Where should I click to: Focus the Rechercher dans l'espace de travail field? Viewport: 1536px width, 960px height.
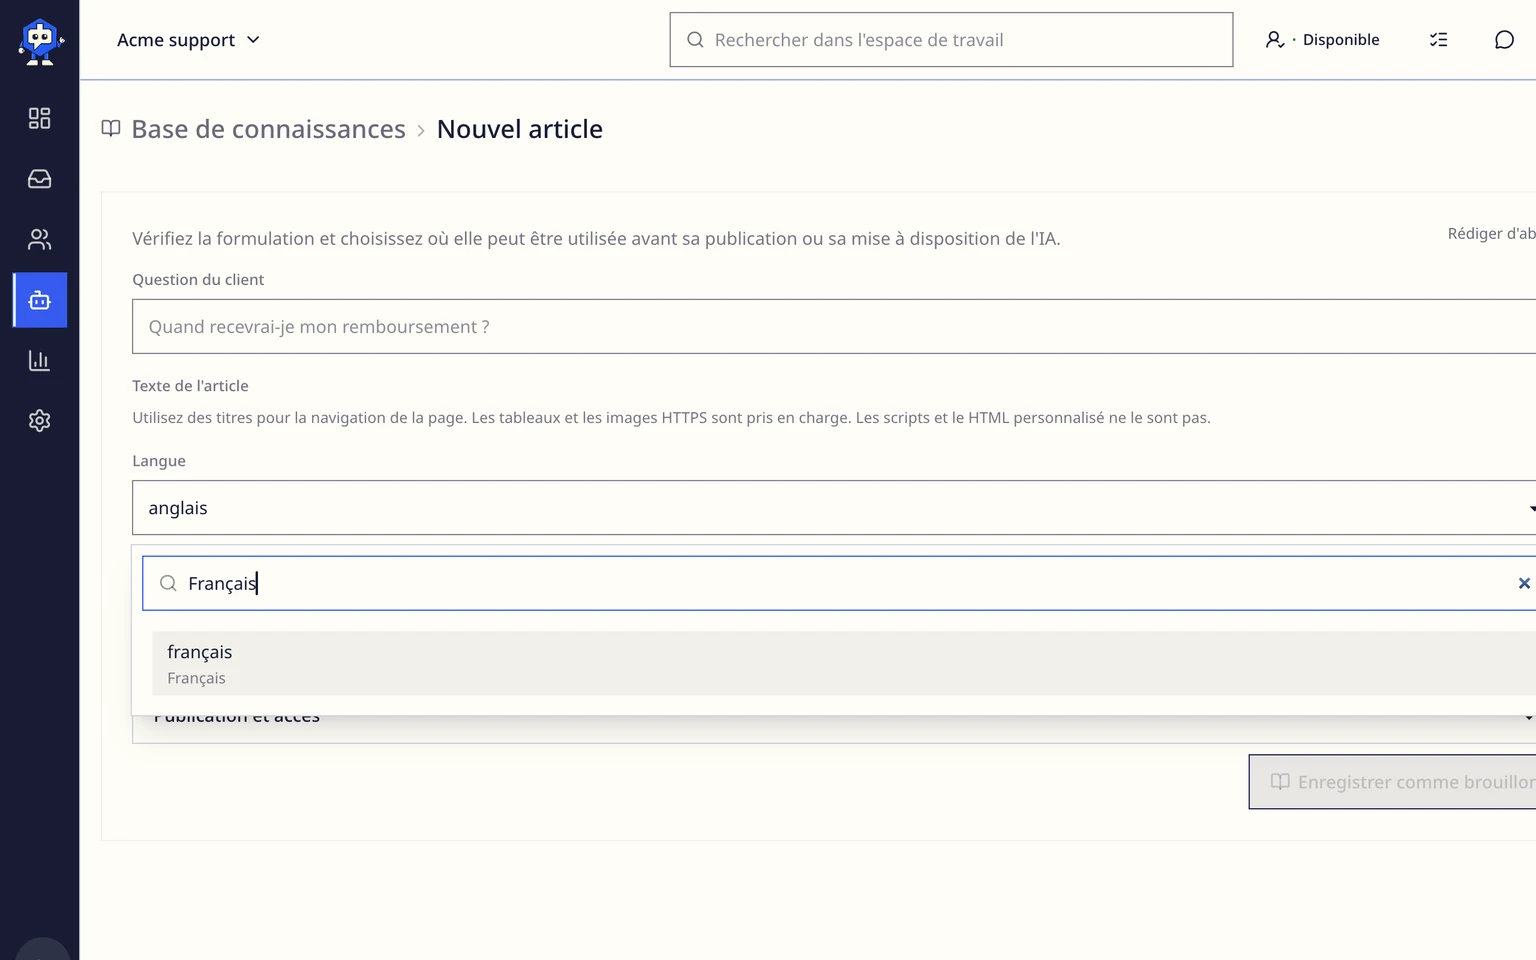[951, 40]
